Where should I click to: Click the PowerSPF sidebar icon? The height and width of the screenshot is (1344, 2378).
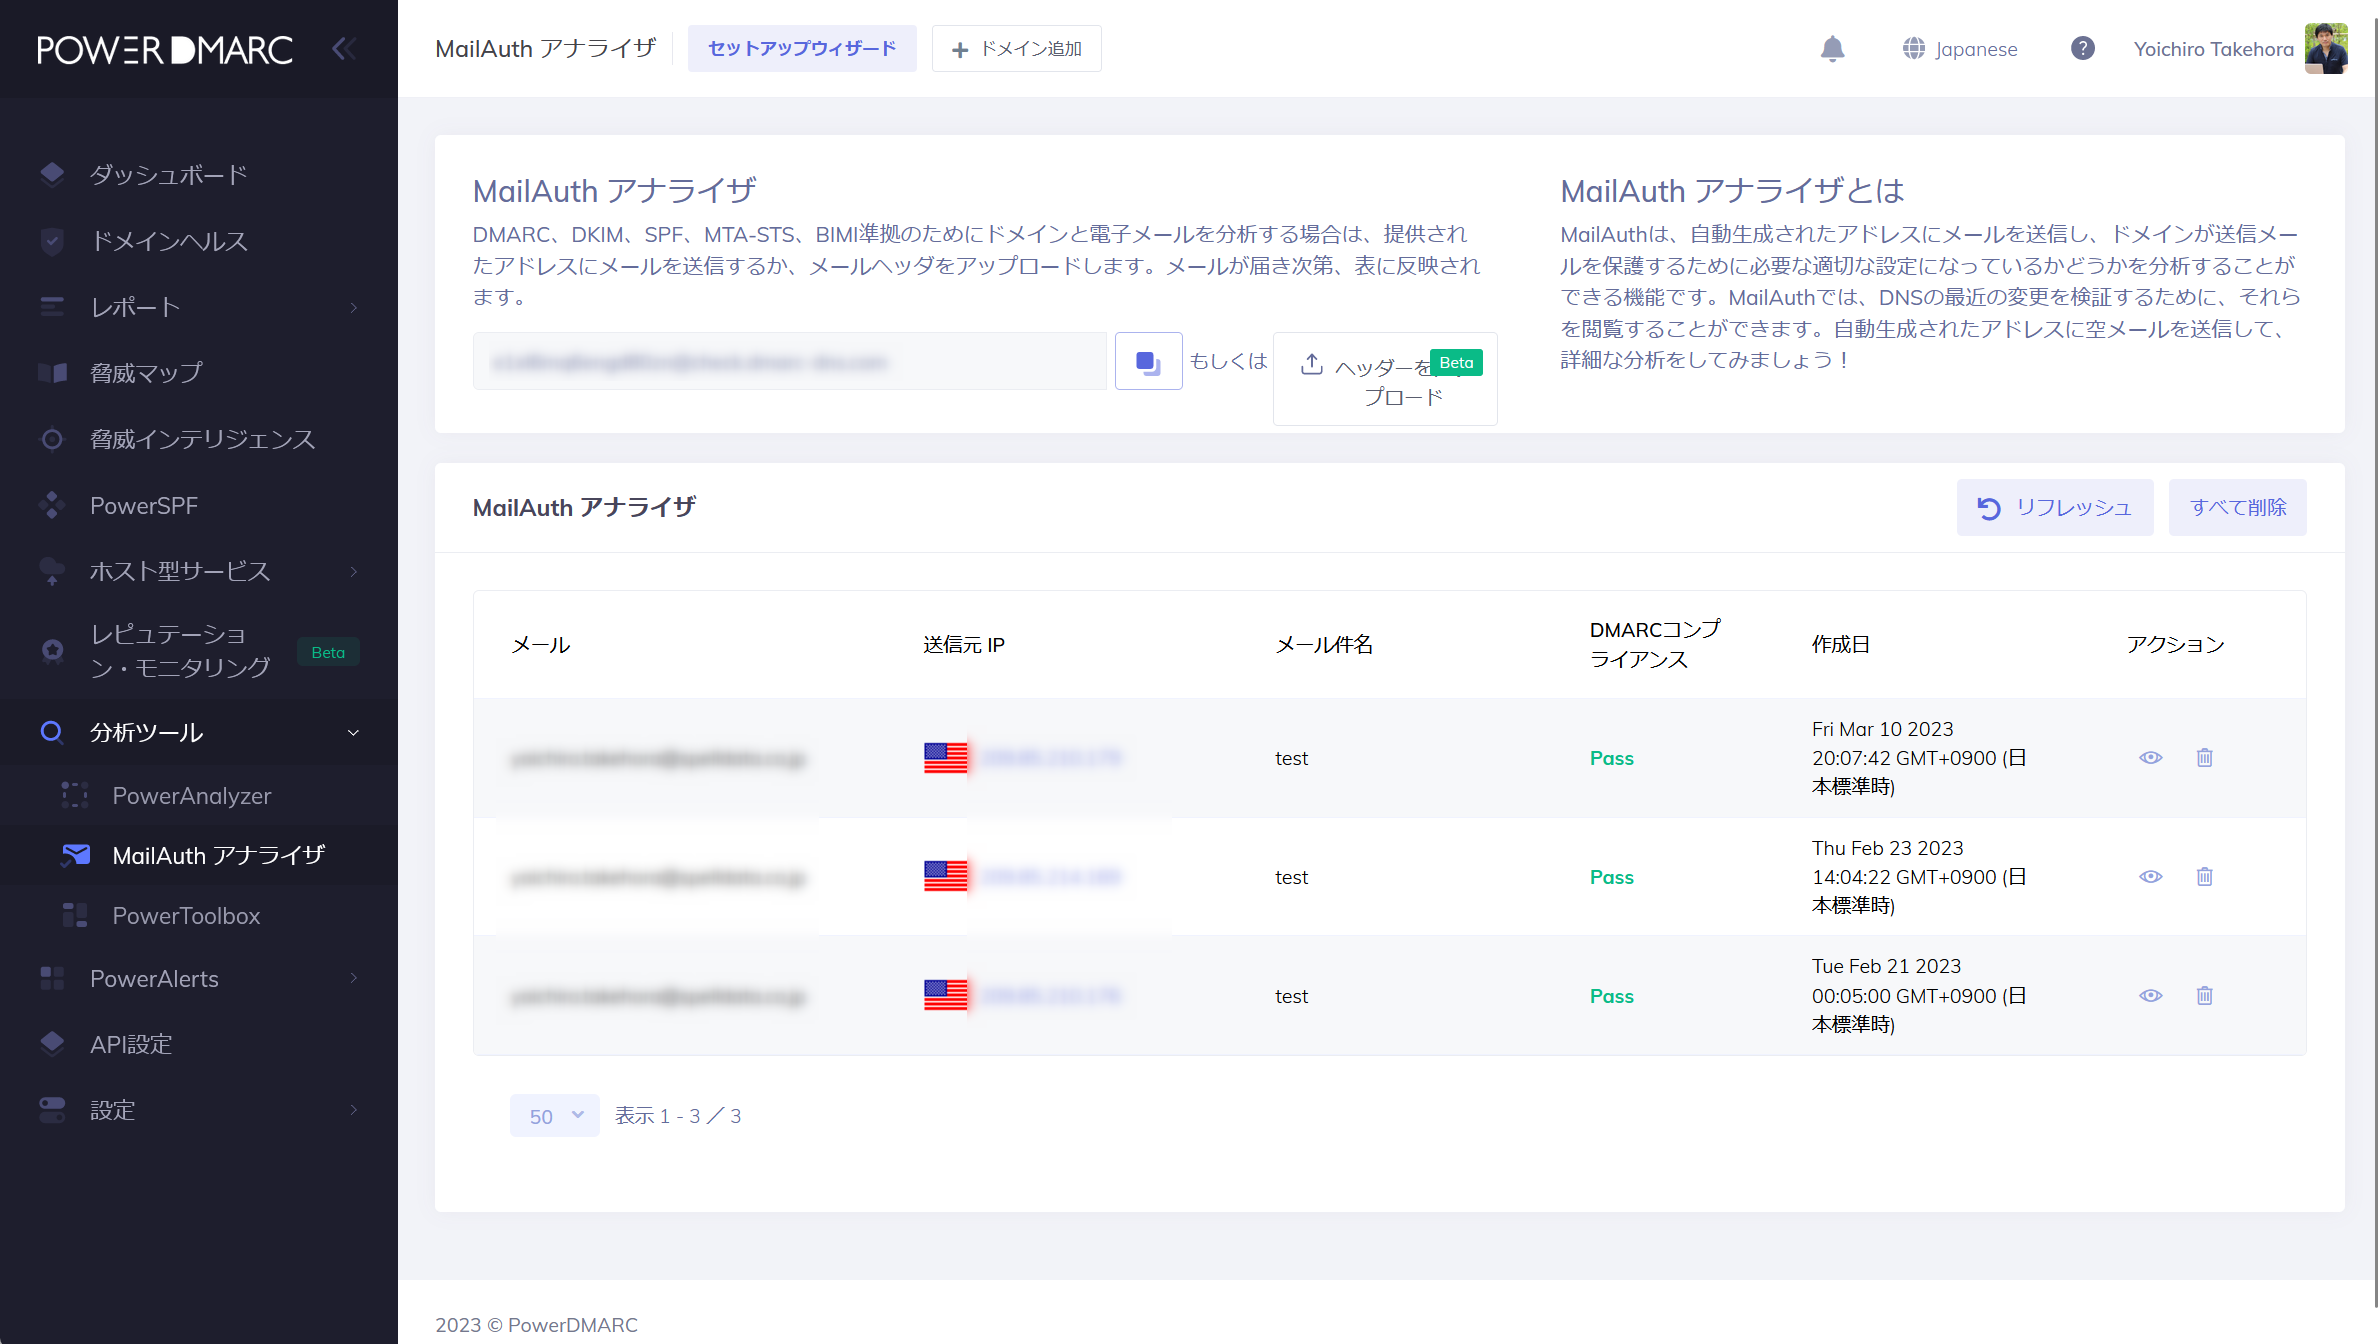[52, 505]
